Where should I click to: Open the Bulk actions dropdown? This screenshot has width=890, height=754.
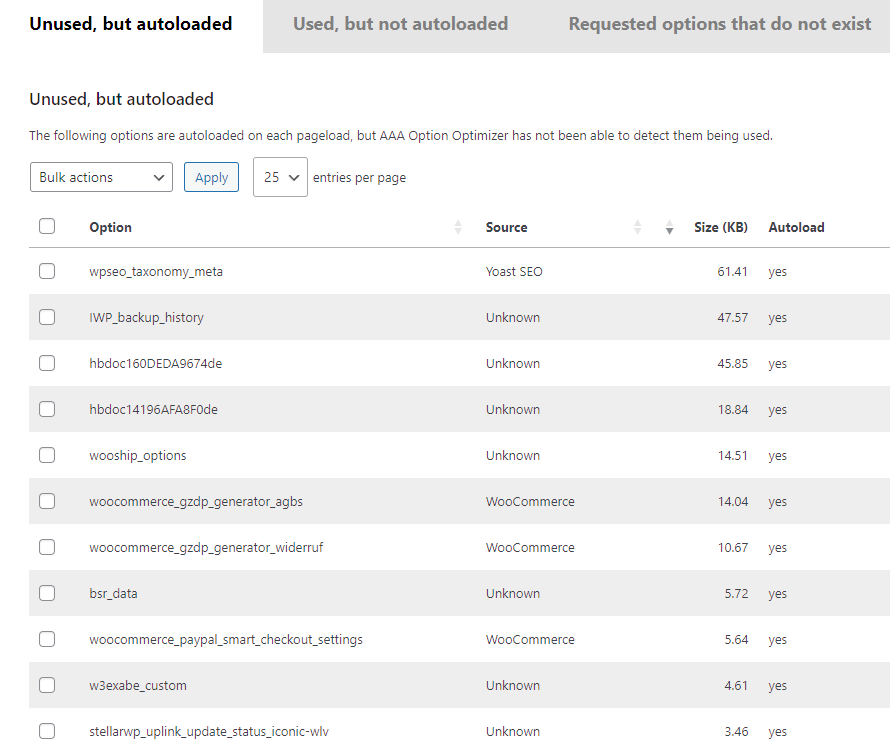coord(101,177)
